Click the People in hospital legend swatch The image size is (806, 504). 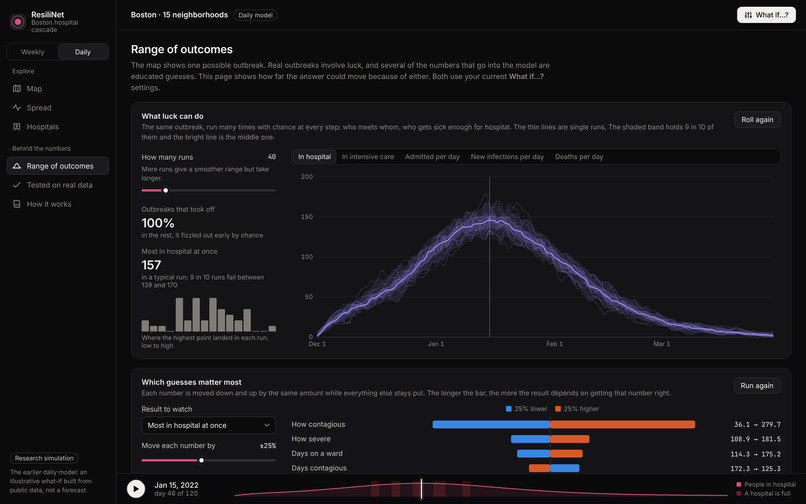pyautogui.click(x=739, y=484)
